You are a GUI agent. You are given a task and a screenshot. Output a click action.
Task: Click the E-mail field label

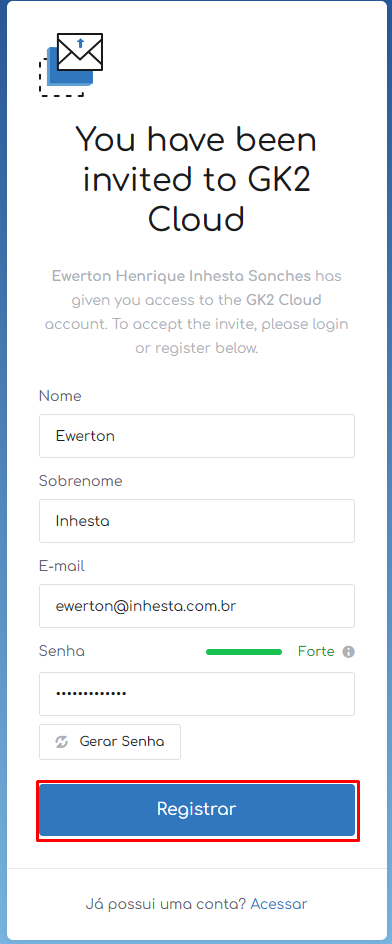coord(61,566)
